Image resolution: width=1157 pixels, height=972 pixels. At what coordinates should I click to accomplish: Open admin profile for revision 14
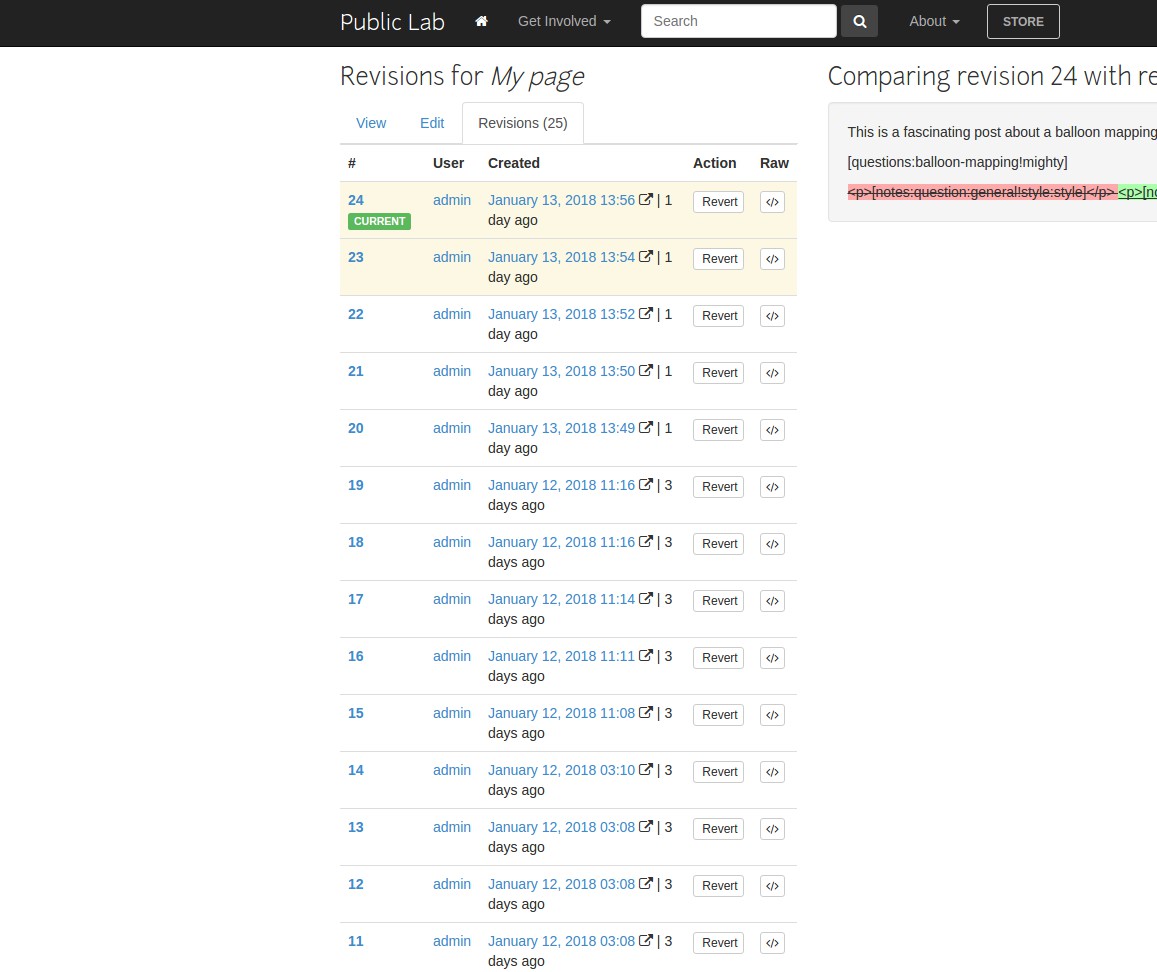point(452,771)
